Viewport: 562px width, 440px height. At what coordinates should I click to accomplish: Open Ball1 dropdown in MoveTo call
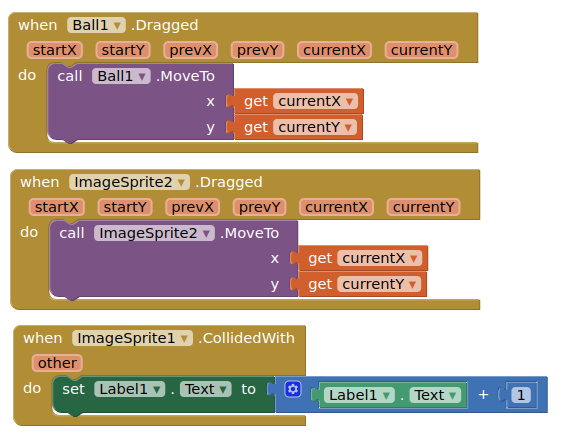point(121,76)
